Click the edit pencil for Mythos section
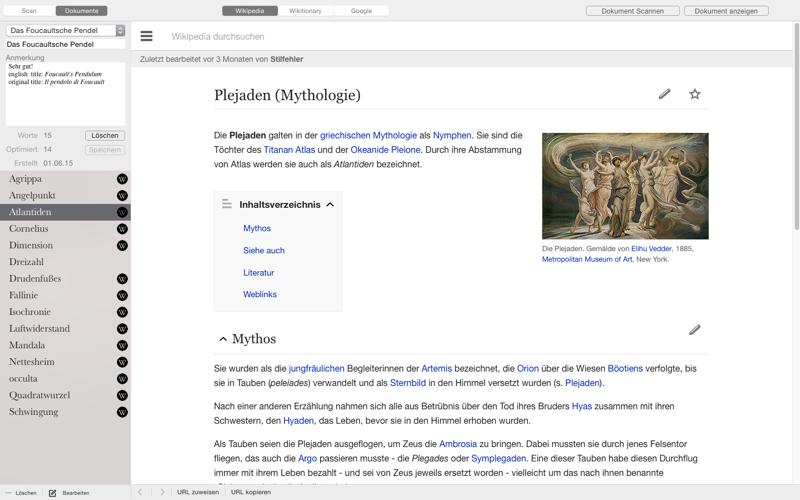The image size is (800, 500). (694, 330)
